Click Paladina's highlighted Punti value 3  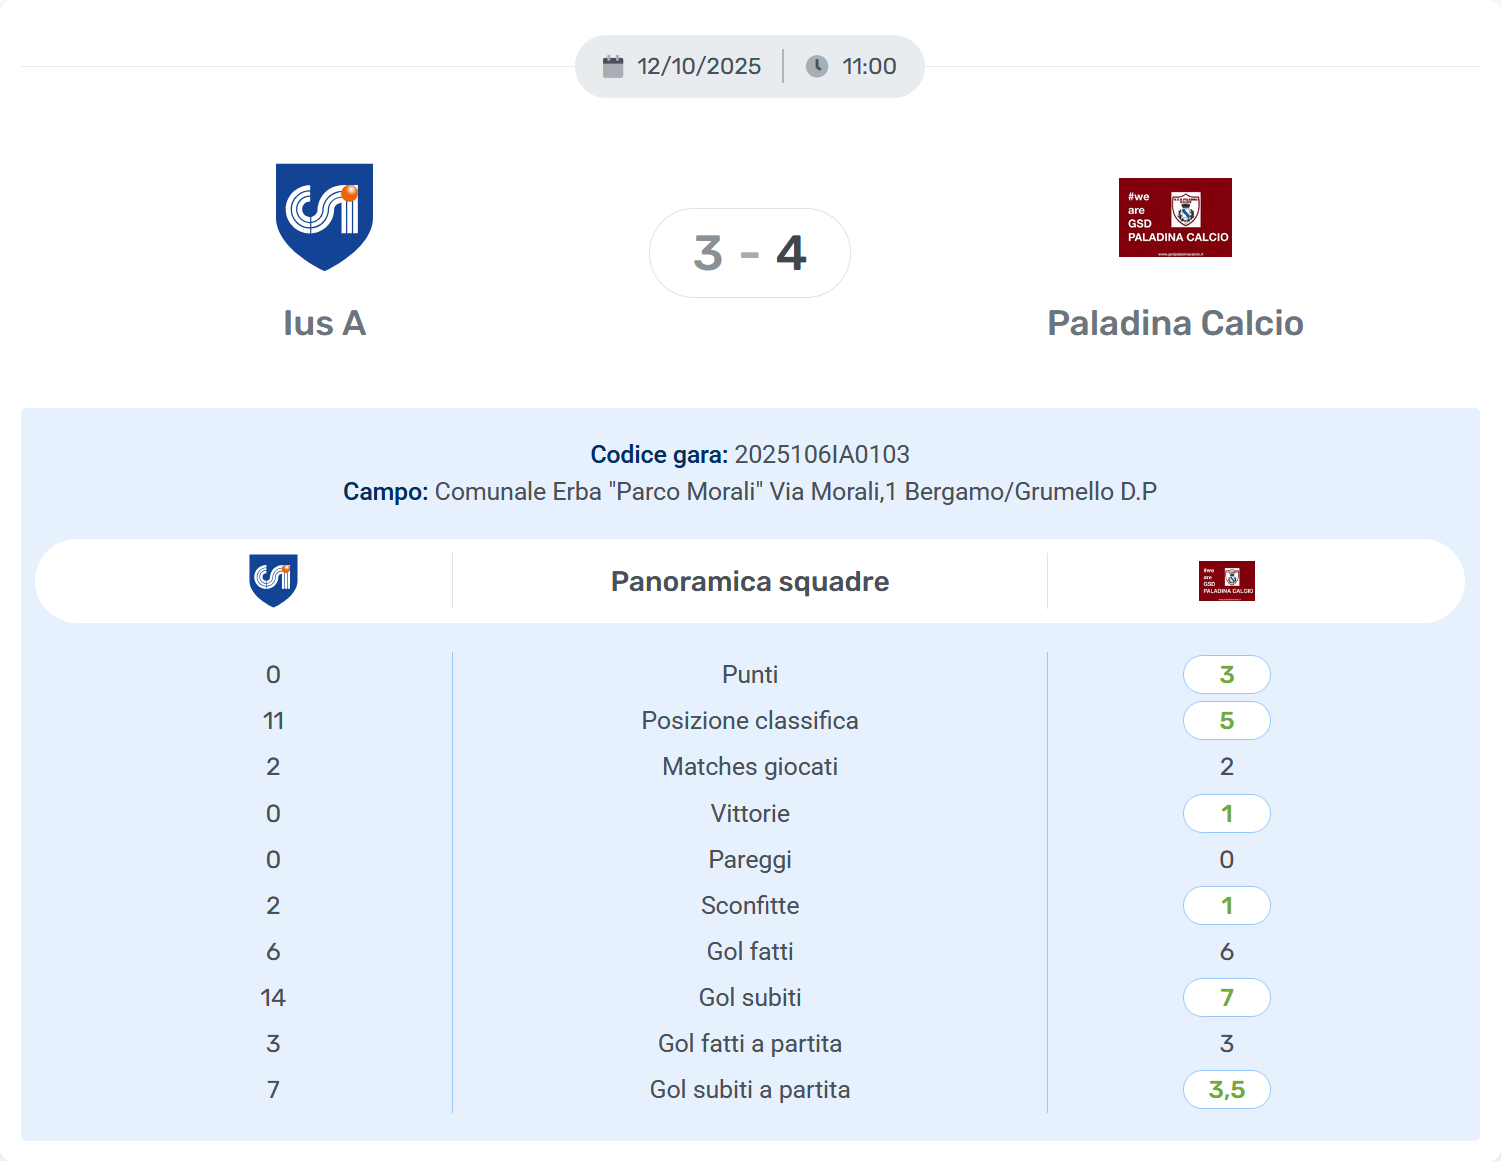(1226, 675)
